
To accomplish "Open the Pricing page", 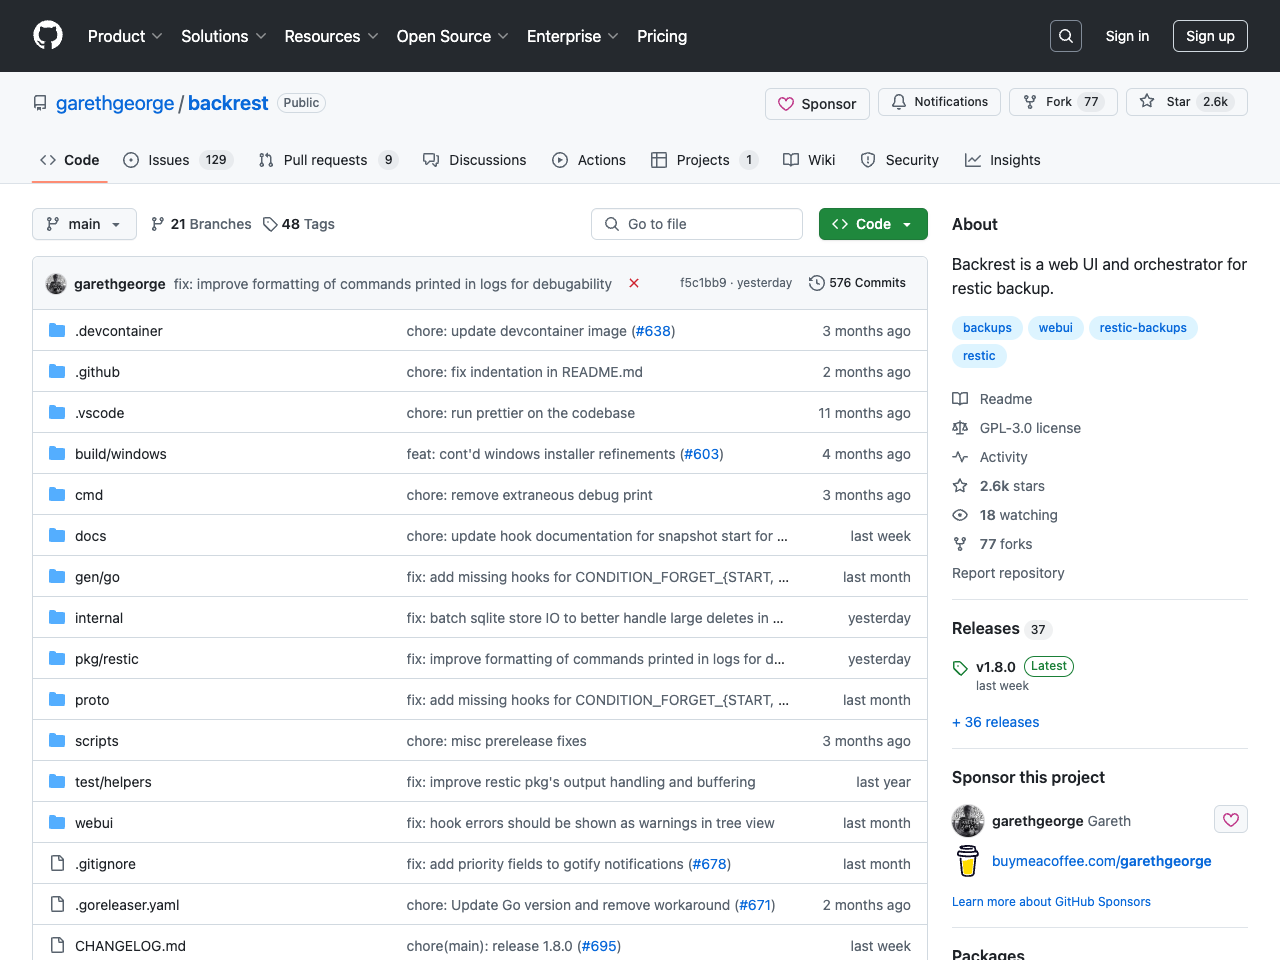I will pyautogui.click(x=662, y=36).
